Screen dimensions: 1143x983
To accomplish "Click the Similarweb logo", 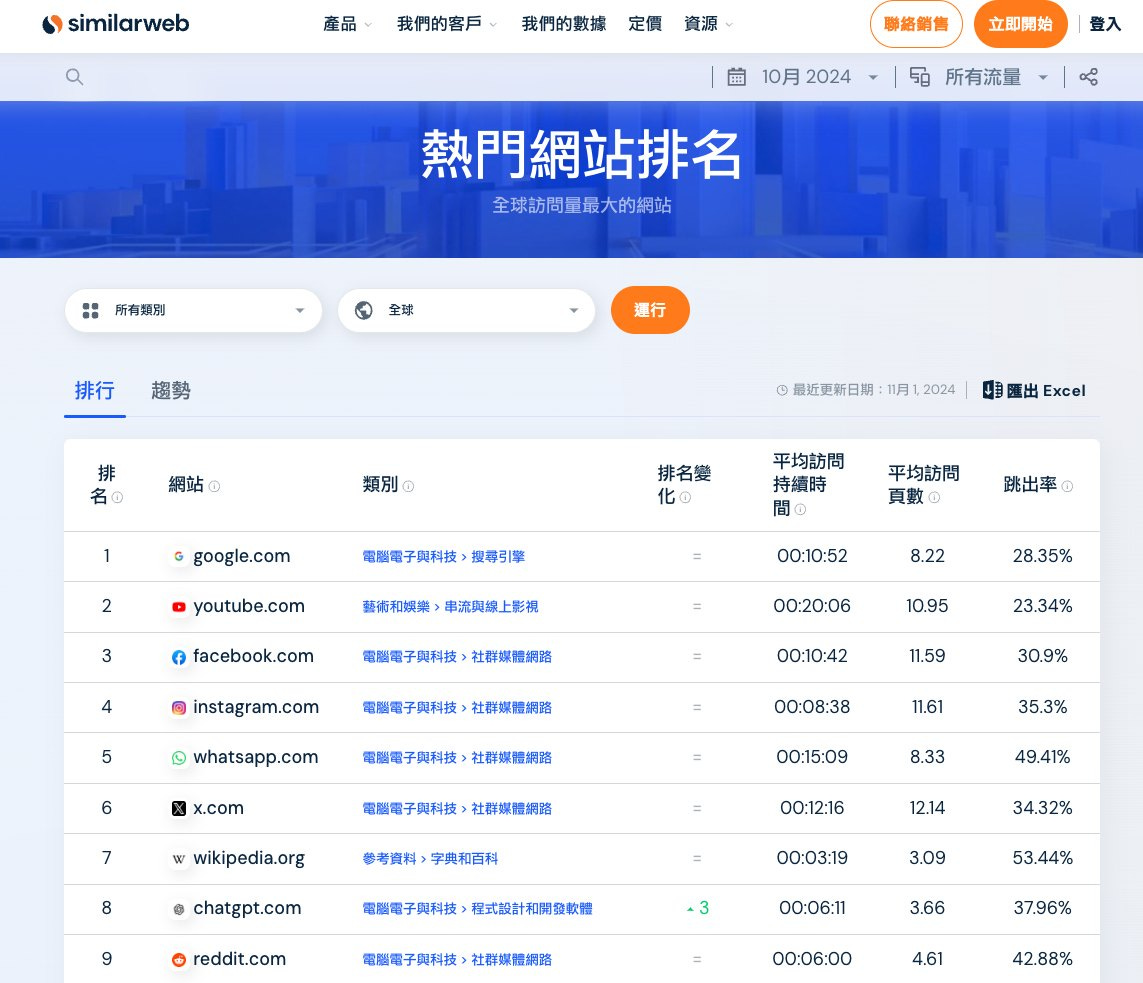I will (115, 24).
